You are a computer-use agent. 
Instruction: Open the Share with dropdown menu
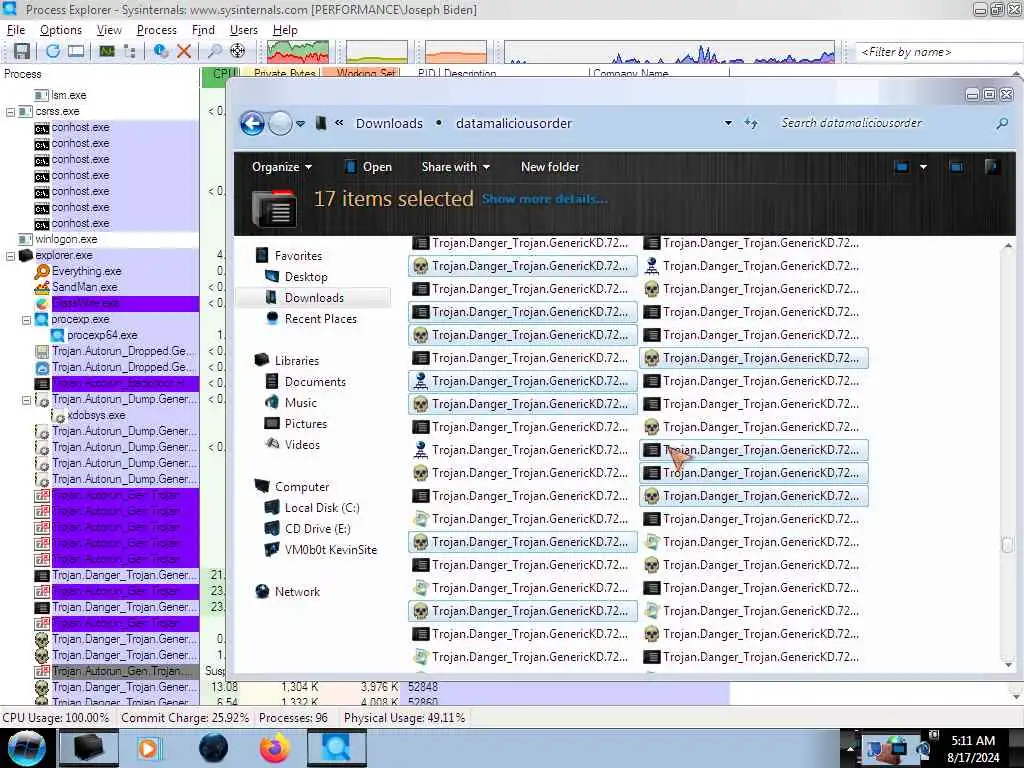[x=455, y=167]
